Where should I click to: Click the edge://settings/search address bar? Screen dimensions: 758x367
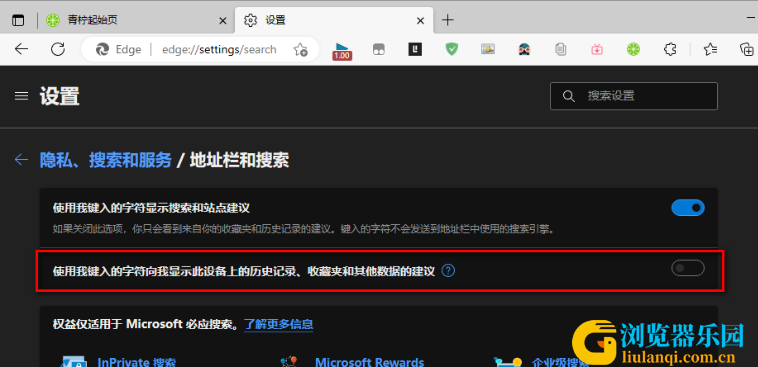(x=199, y=49)
